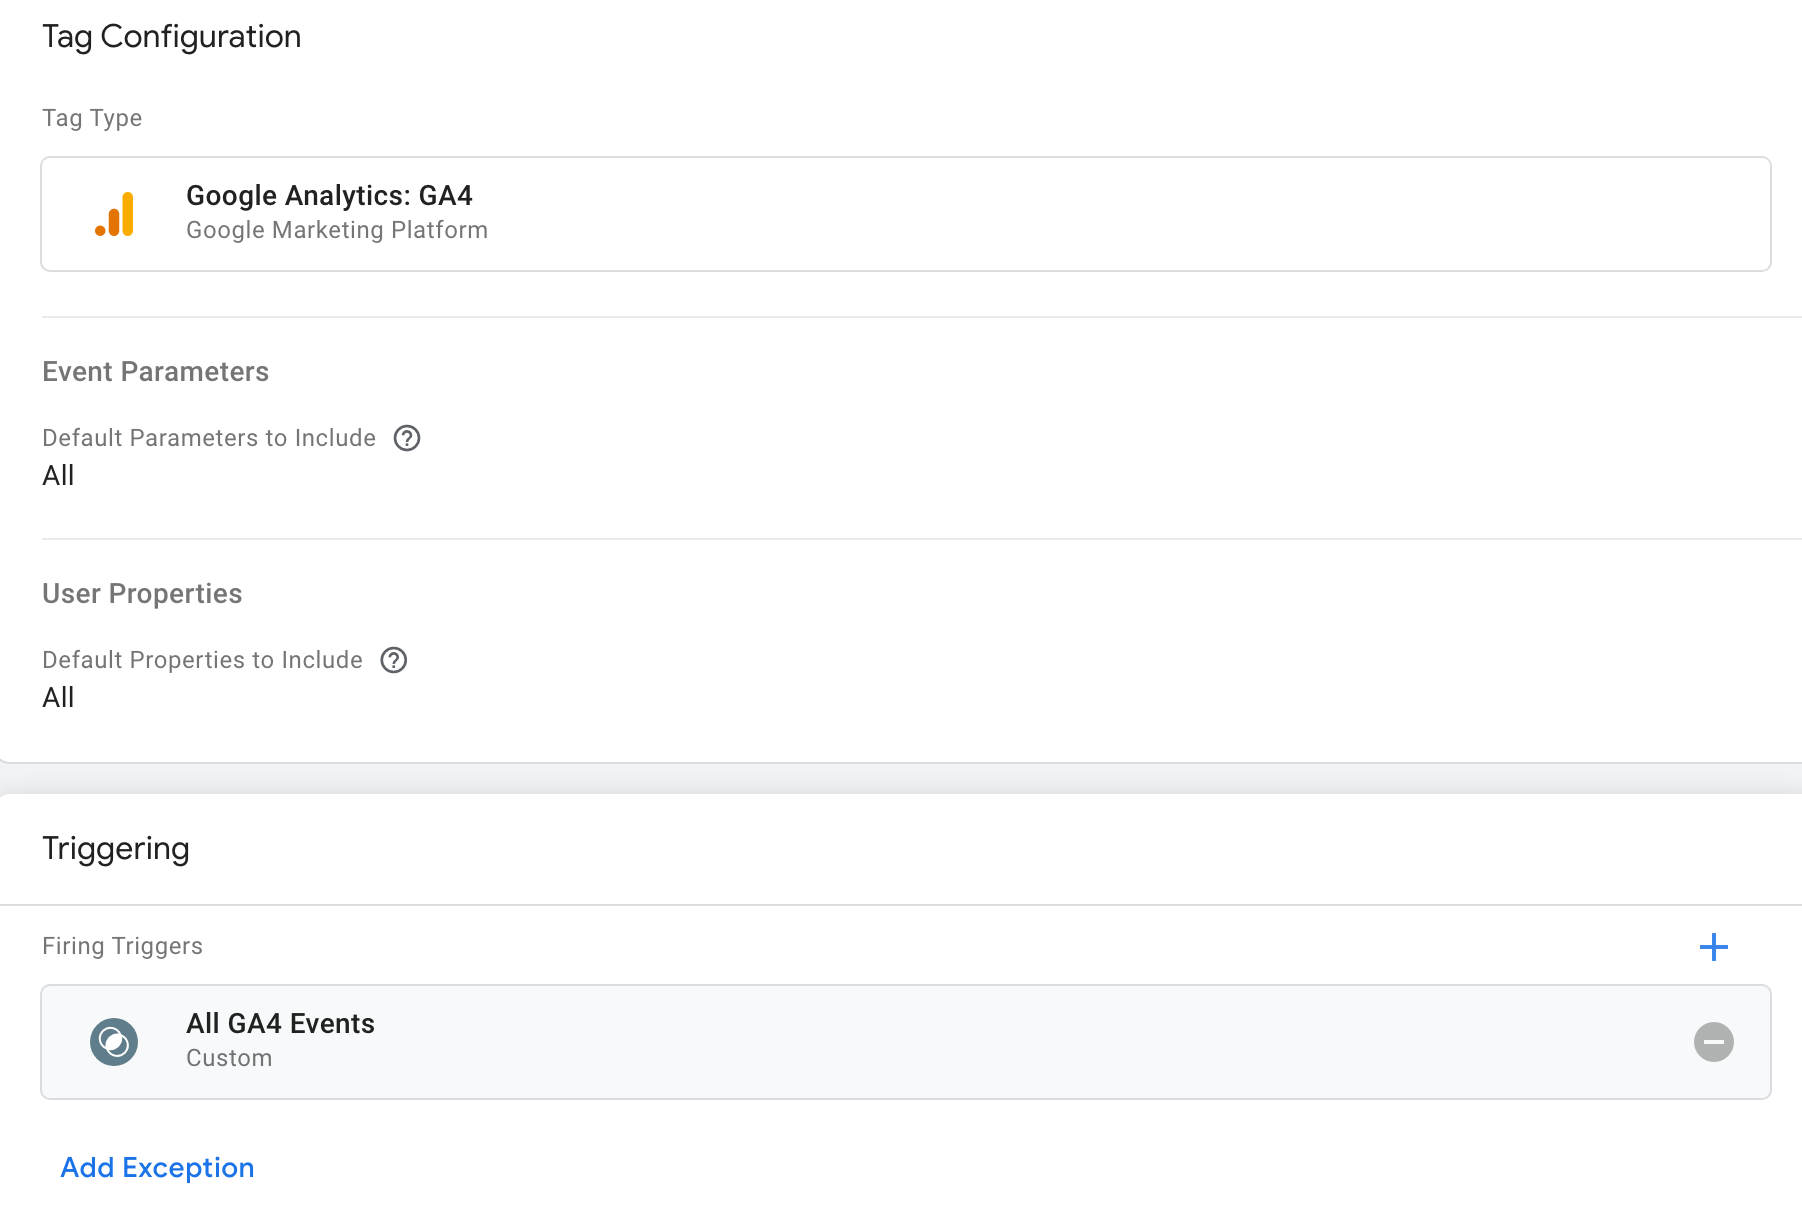Image resolution: width=1802 pixels, height=1220 pixels.
Task: Select the Event Parameters section
Action: [x=155, y=371]
